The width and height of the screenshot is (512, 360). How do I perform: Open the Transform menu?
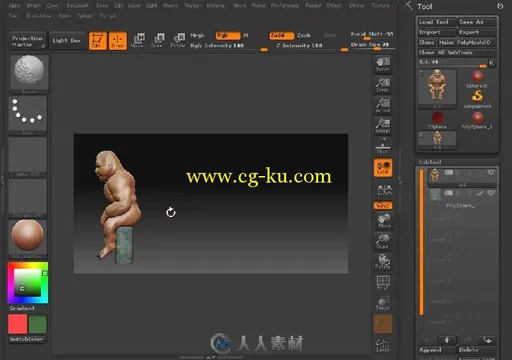pyautogui.click(x=39, y=16)
